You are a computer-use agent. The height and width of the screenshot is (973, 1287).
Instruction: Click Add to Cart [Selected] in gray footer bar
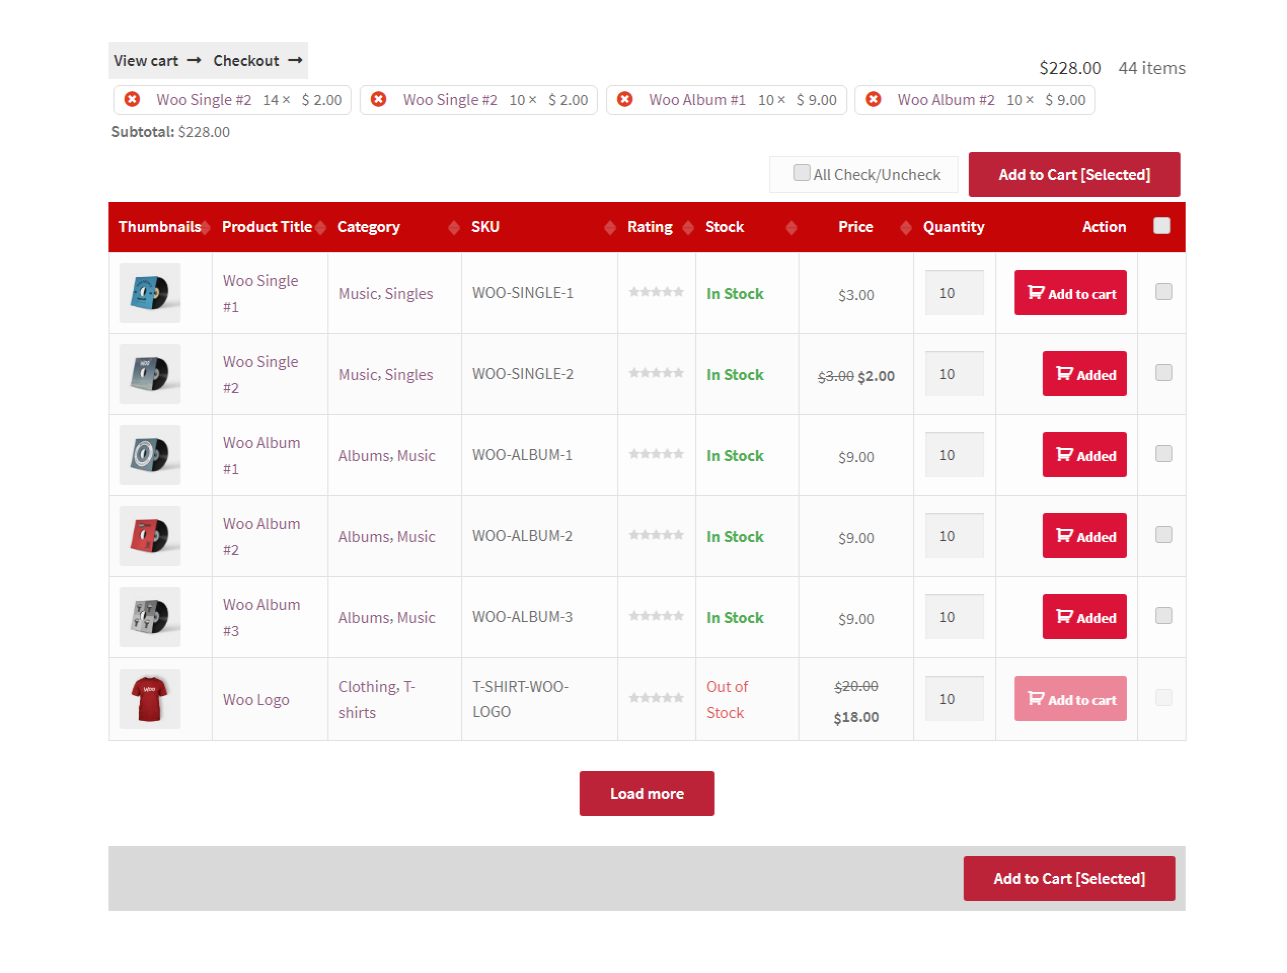[1069, 879]
